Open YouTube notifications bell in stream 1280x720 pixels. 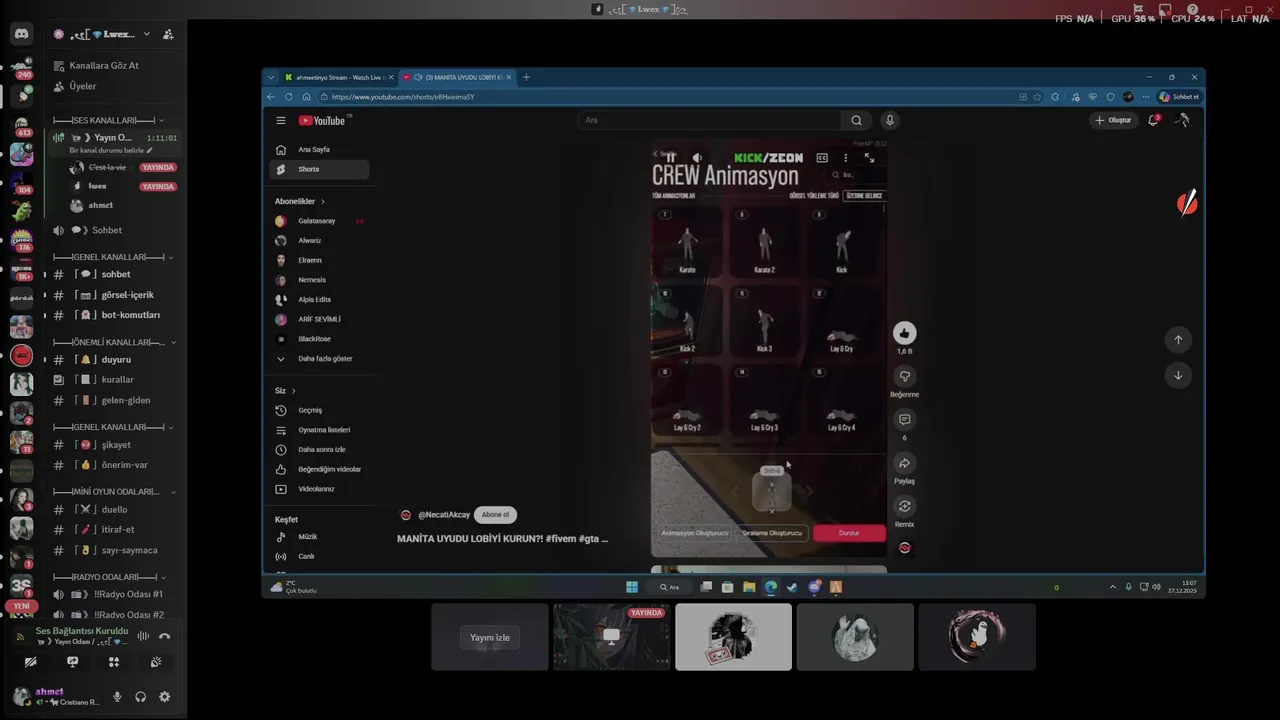(1153, 120)
